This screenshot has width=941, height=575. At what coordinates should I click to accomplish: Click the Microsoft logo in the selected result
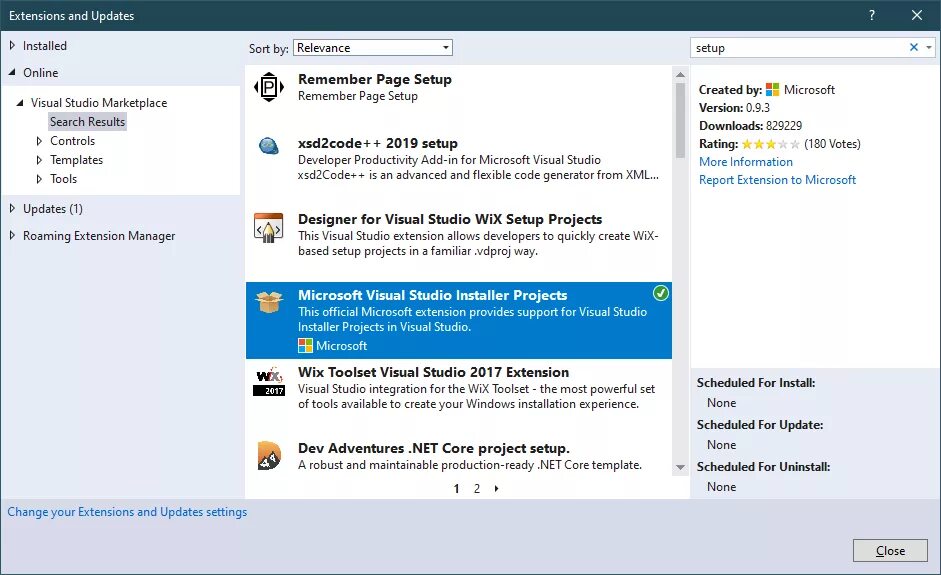(x=305, y=346)
